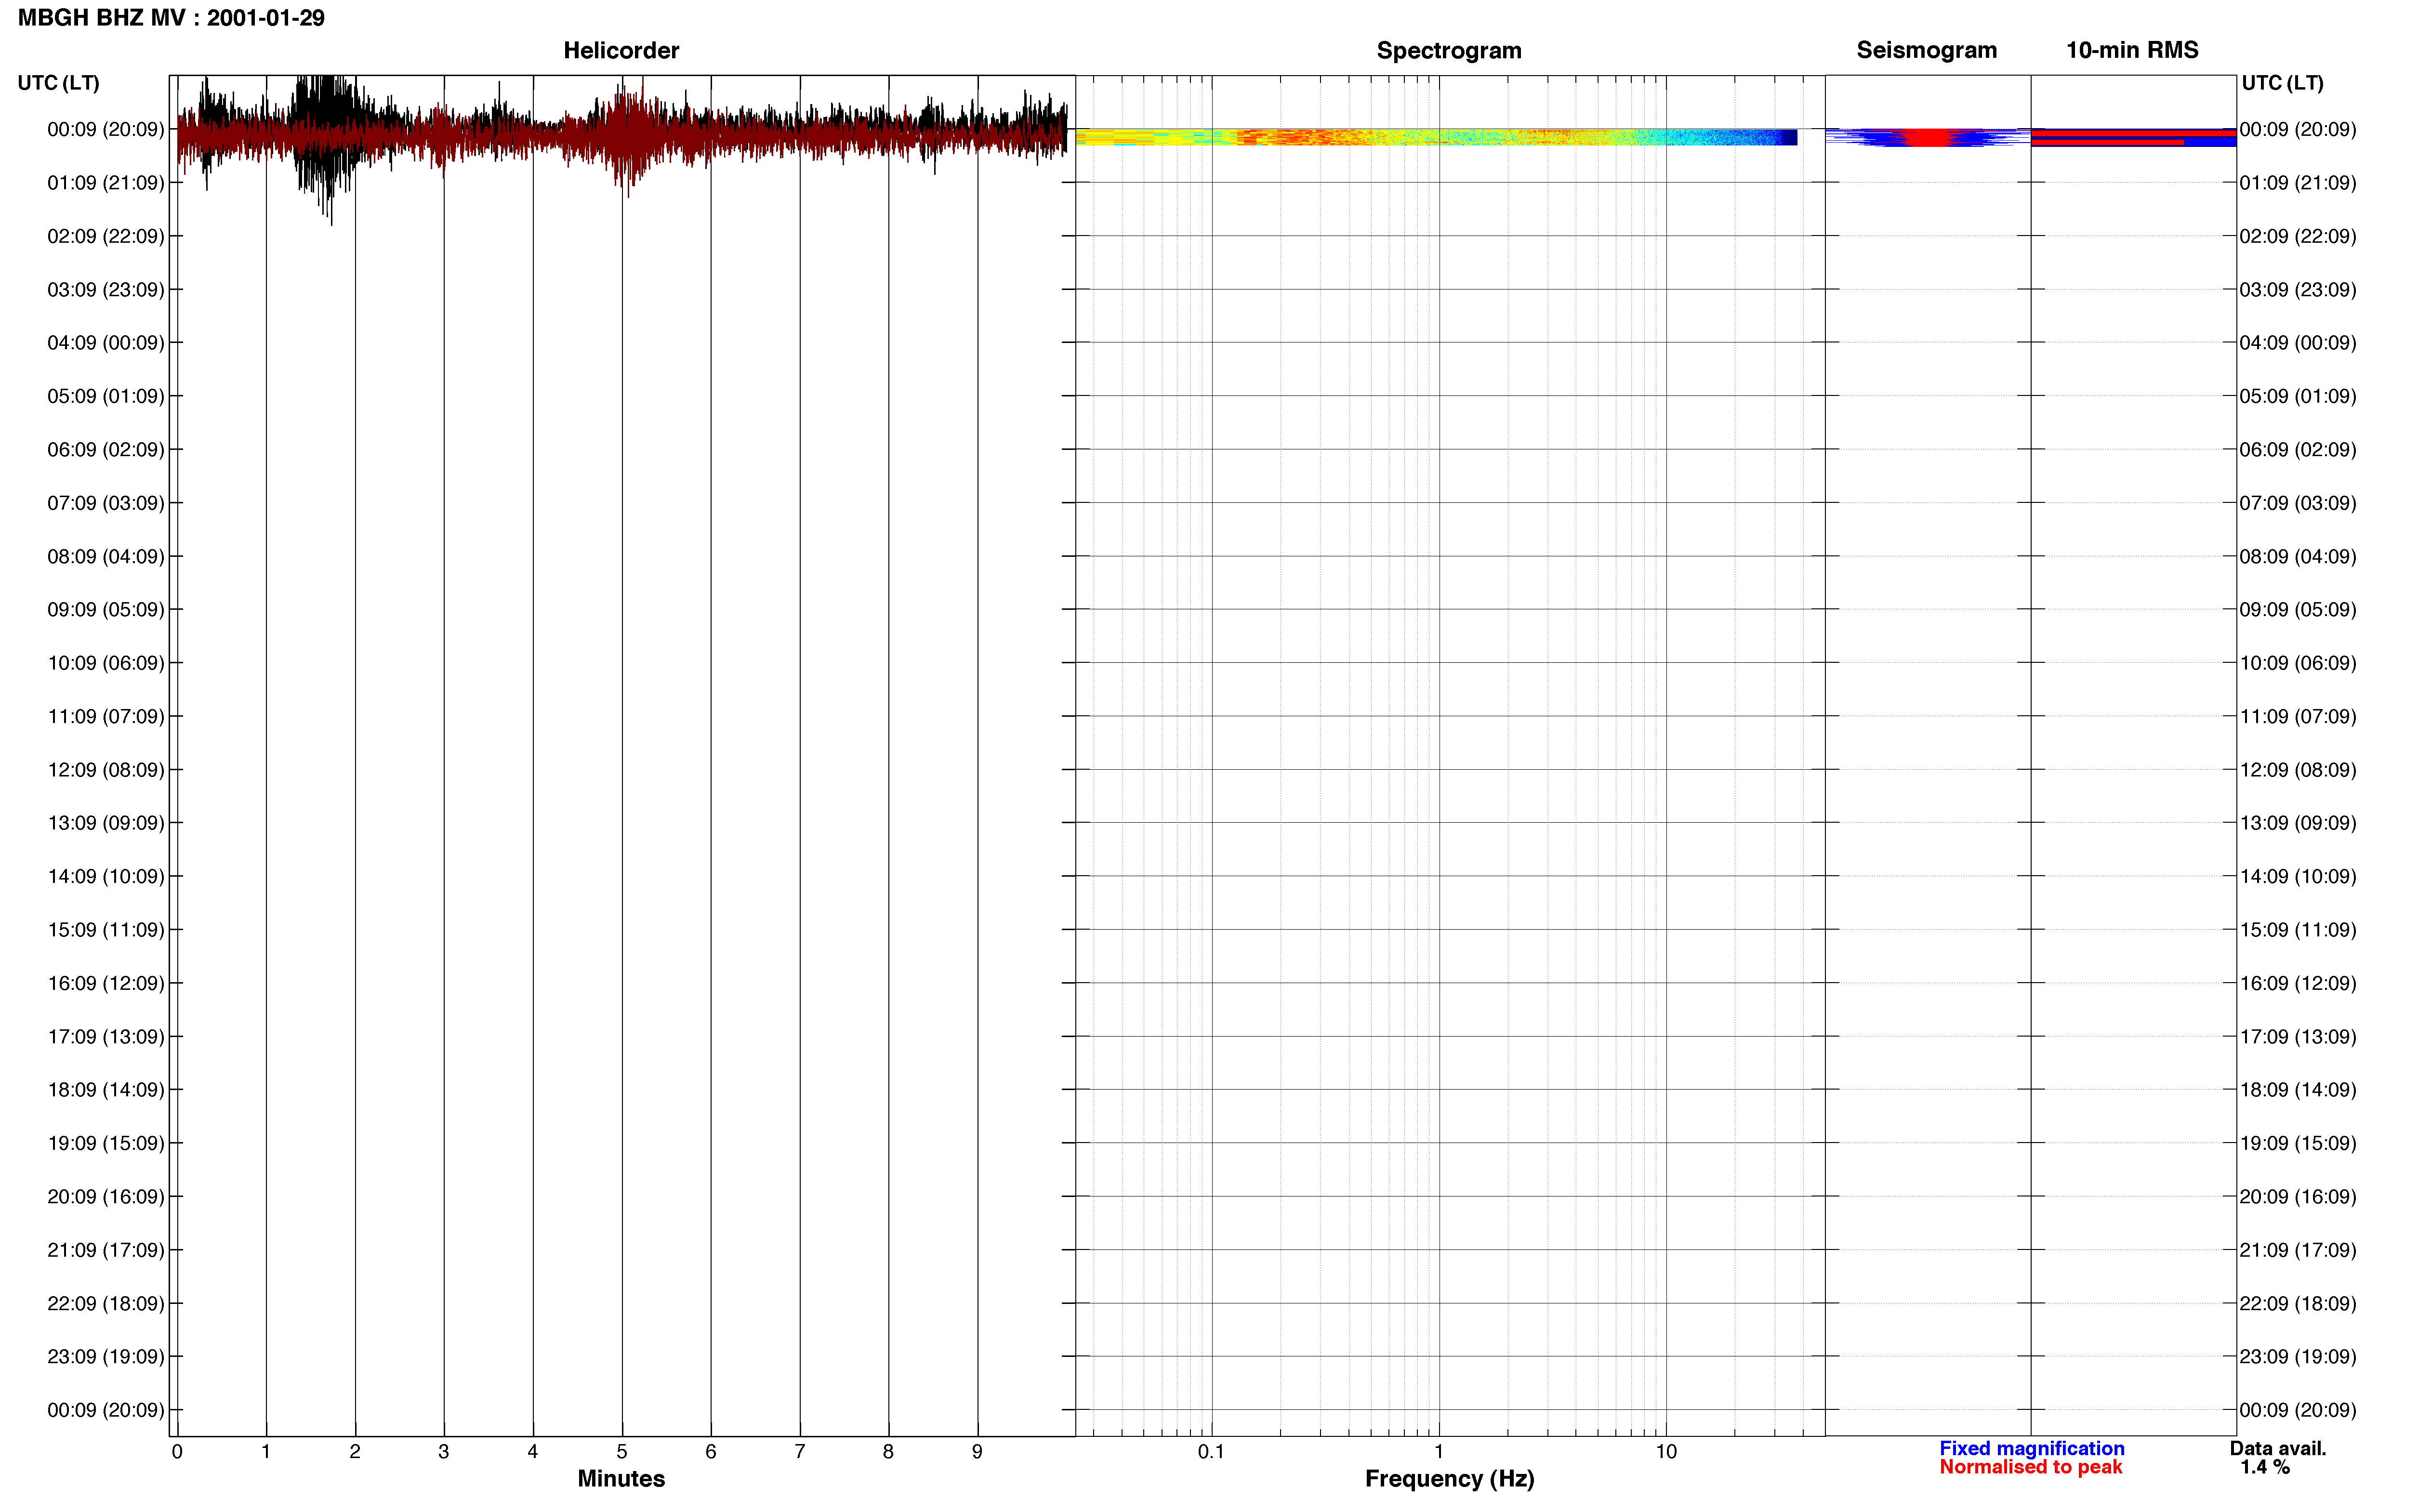Click '13:09 (09:09)' on the RMS panel axis
Viewport: 2418px width, 1512px height.
pyautogui.click(x=2298, y=823)
